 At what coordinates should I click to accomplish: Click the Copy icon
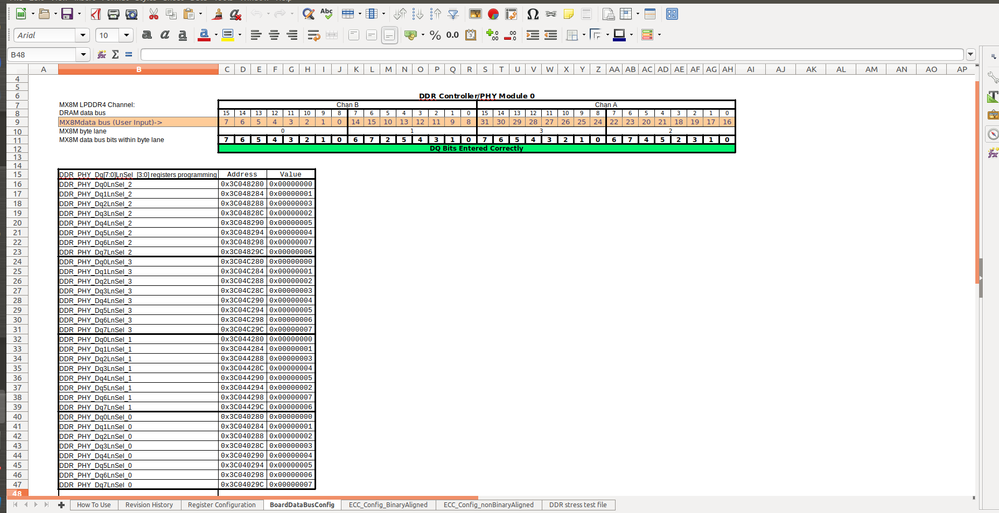170,13
